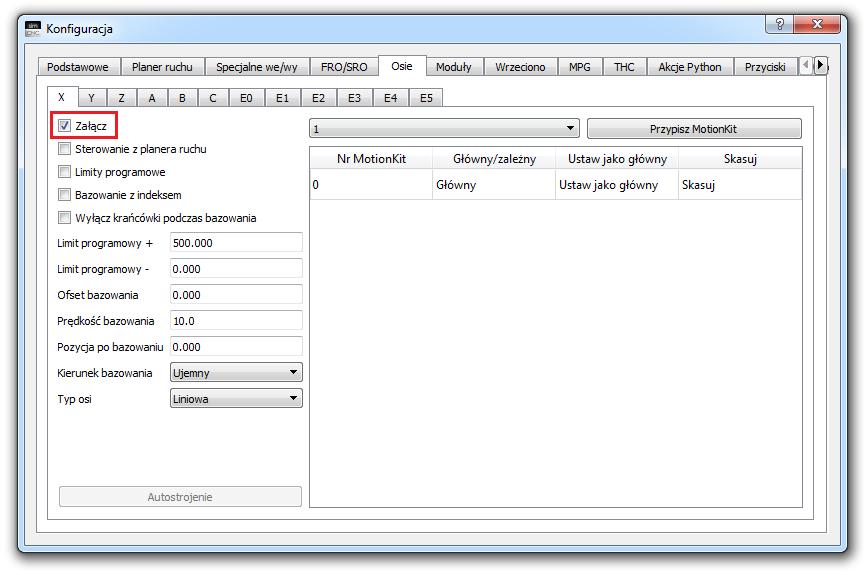Enable Wyłącz krańcówki podczas bazowania
Image resolution: width=868 pixels, height=575 pixels.
pyautogui.click(x=64, y=217)
